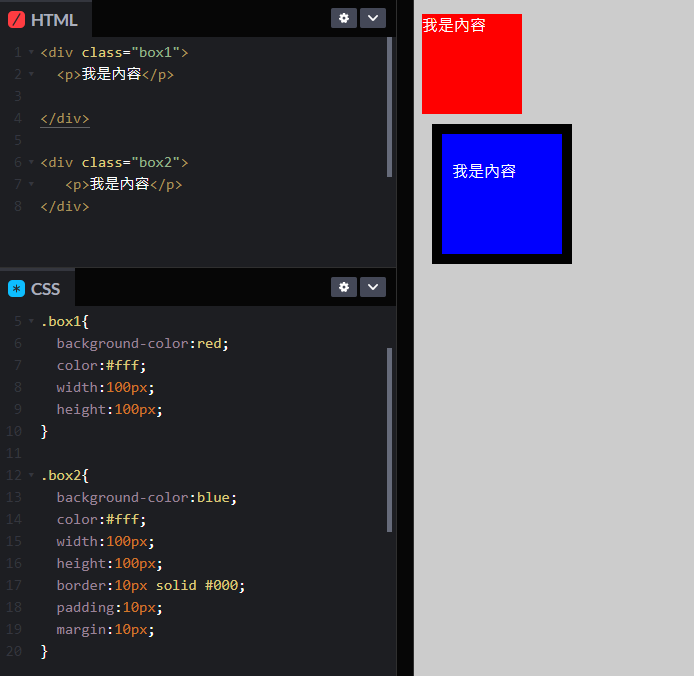Collapse HTML line 2 paragraph fold arrow

[x=31, y=74]
